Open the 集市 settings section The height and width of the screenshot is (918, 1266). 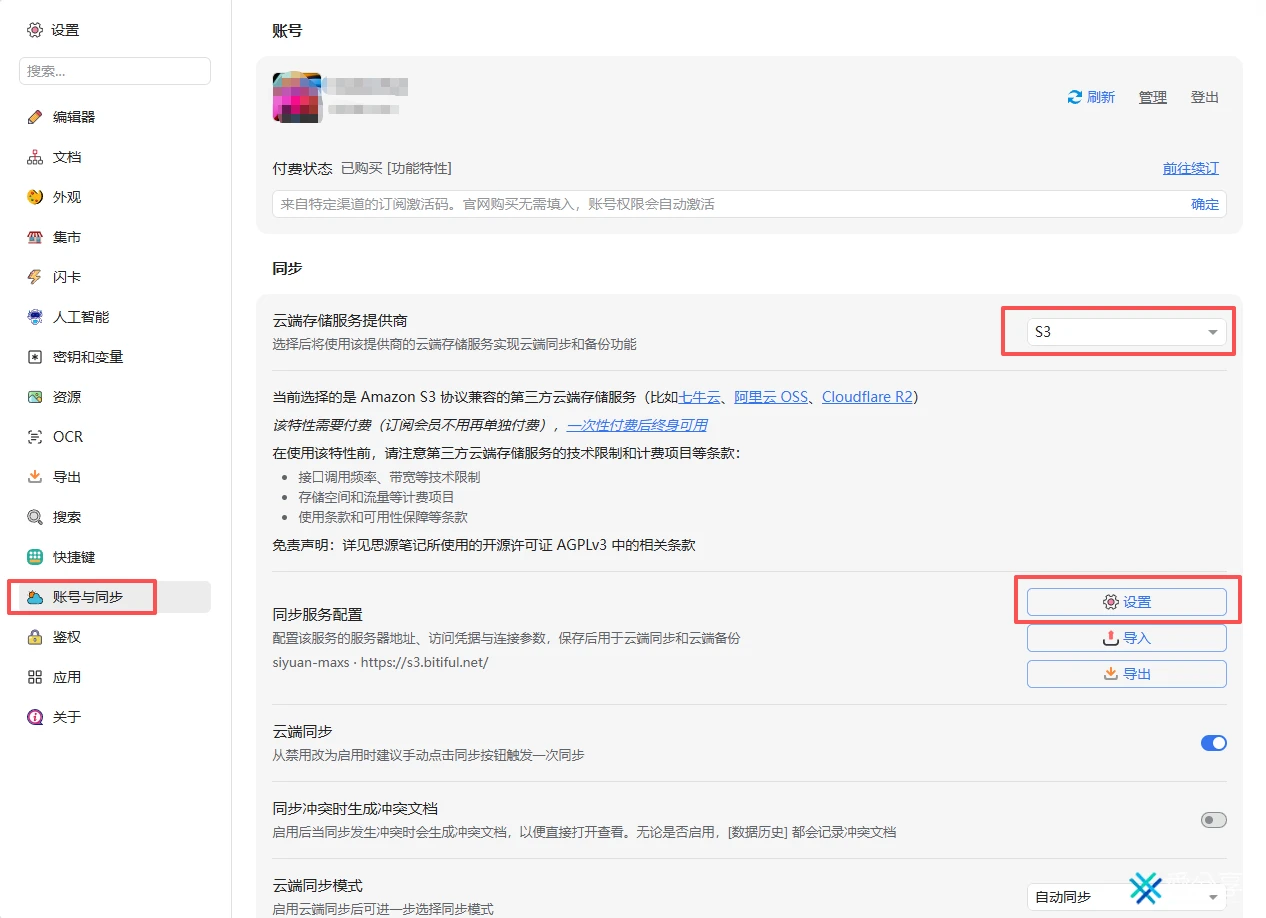[115, 237]
